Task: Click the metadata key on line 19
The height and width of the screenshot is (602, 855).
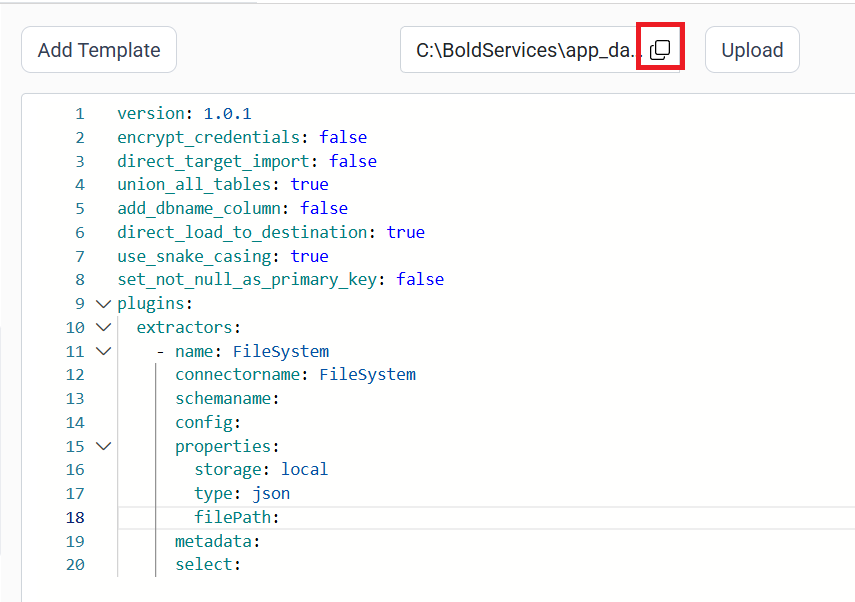Action: coord(212,541)
